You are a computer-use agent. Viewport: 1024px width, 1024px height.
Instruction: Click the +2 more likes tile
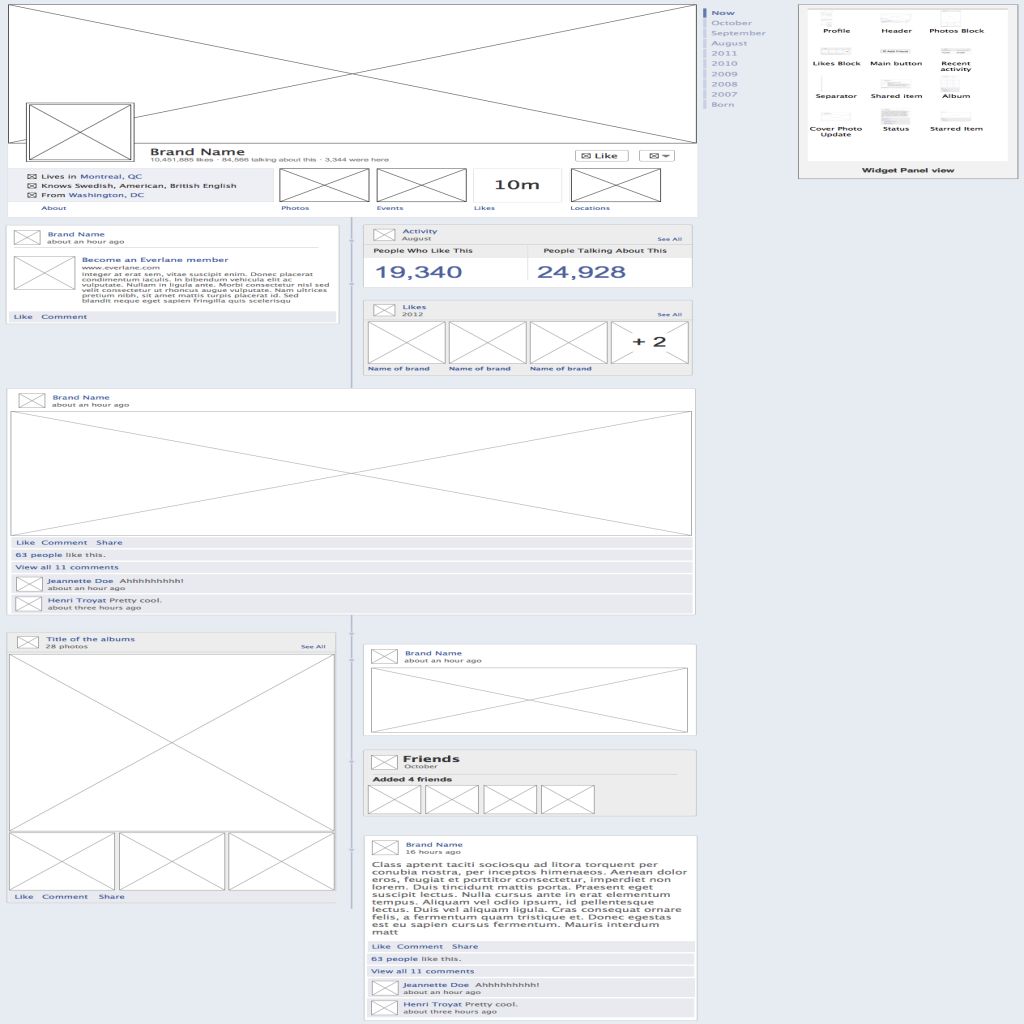pos(649,342)
